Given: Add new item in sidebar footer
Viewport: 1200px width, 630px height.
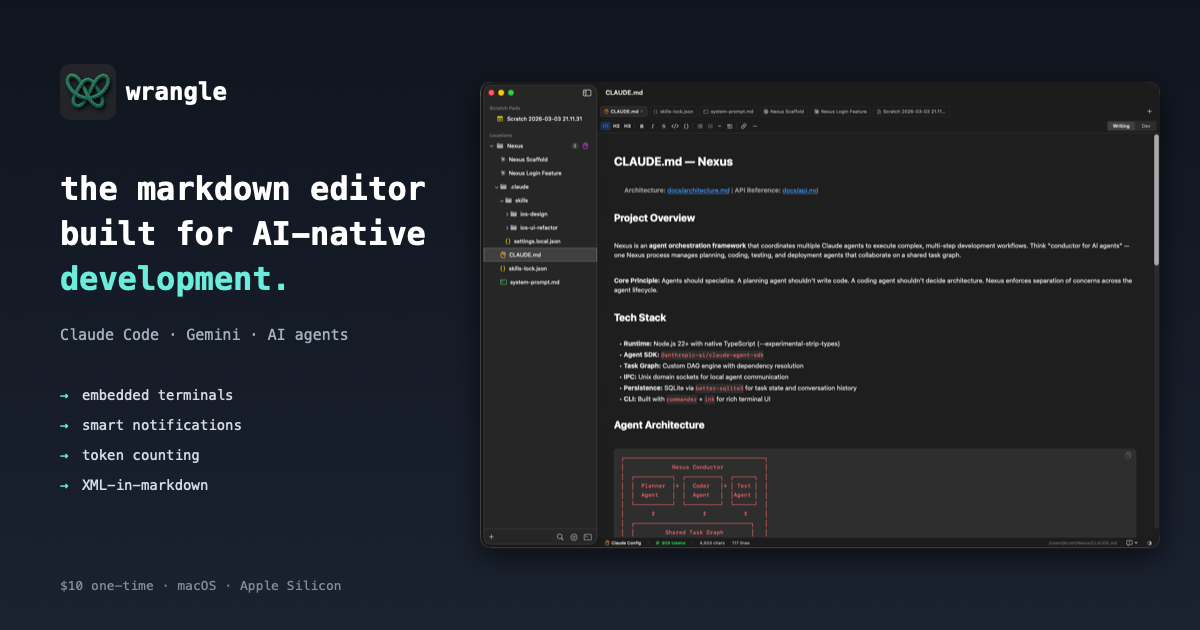Looking at the screenshot, I should click(491, 537).
